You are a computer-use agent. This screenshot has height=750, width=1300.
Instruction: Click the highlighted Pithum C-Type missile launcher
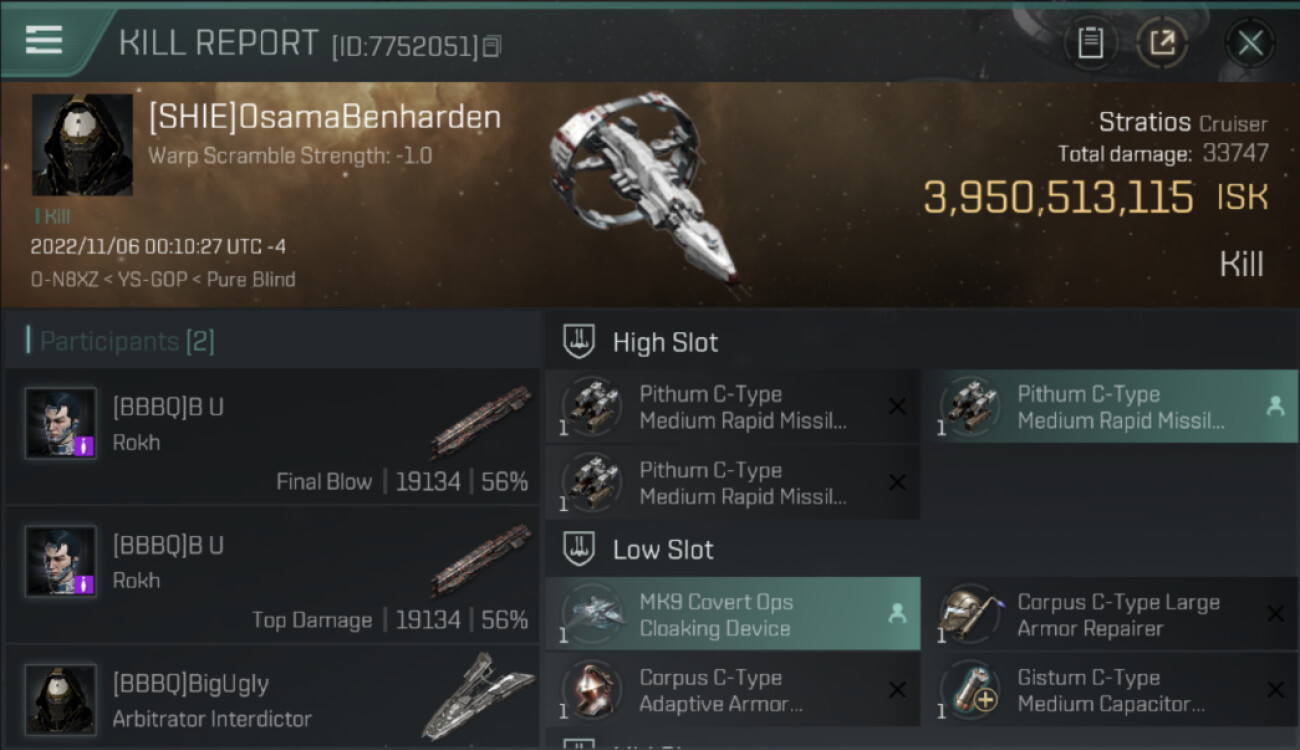[x=1108, y=407]
